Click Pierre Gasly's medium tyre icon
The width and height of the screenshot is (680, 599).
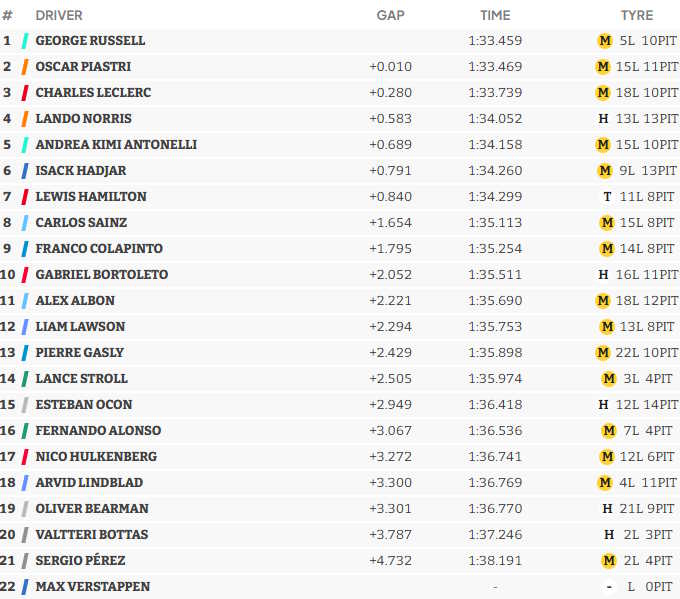coord(602,353)
